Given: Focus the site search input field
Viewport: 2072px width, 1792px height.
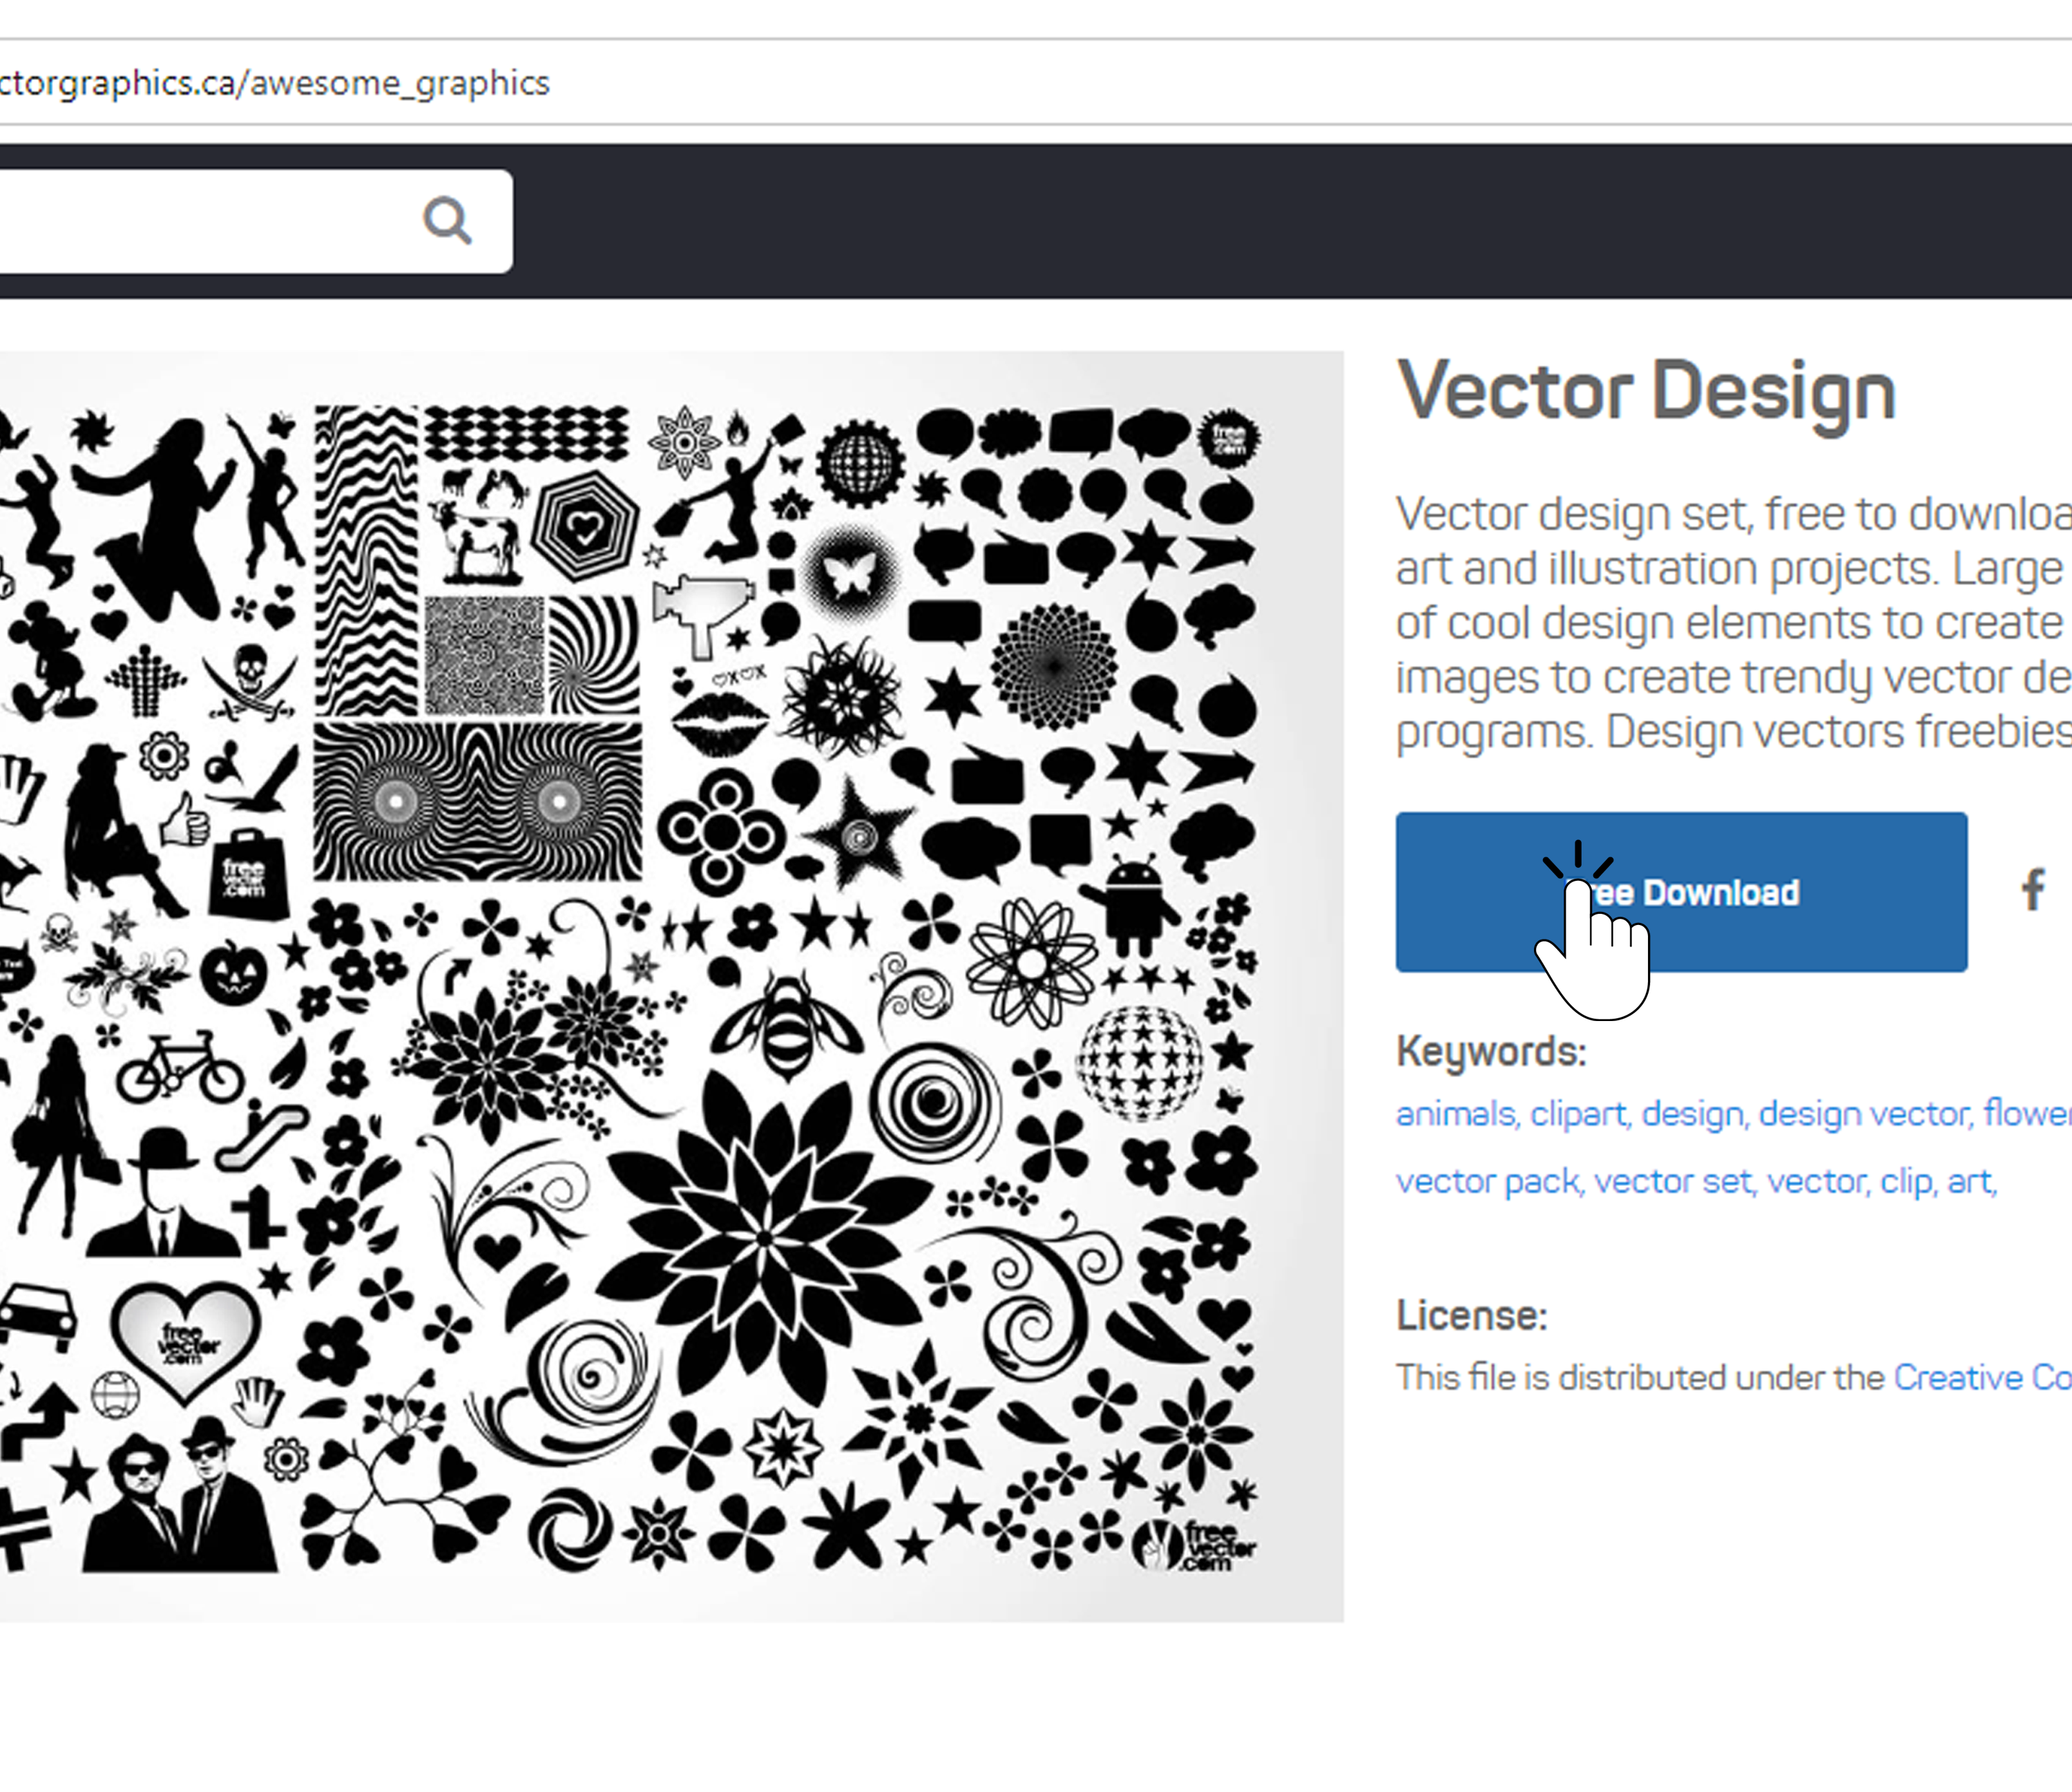Looking at the screenshot, I should click(200, 221).
